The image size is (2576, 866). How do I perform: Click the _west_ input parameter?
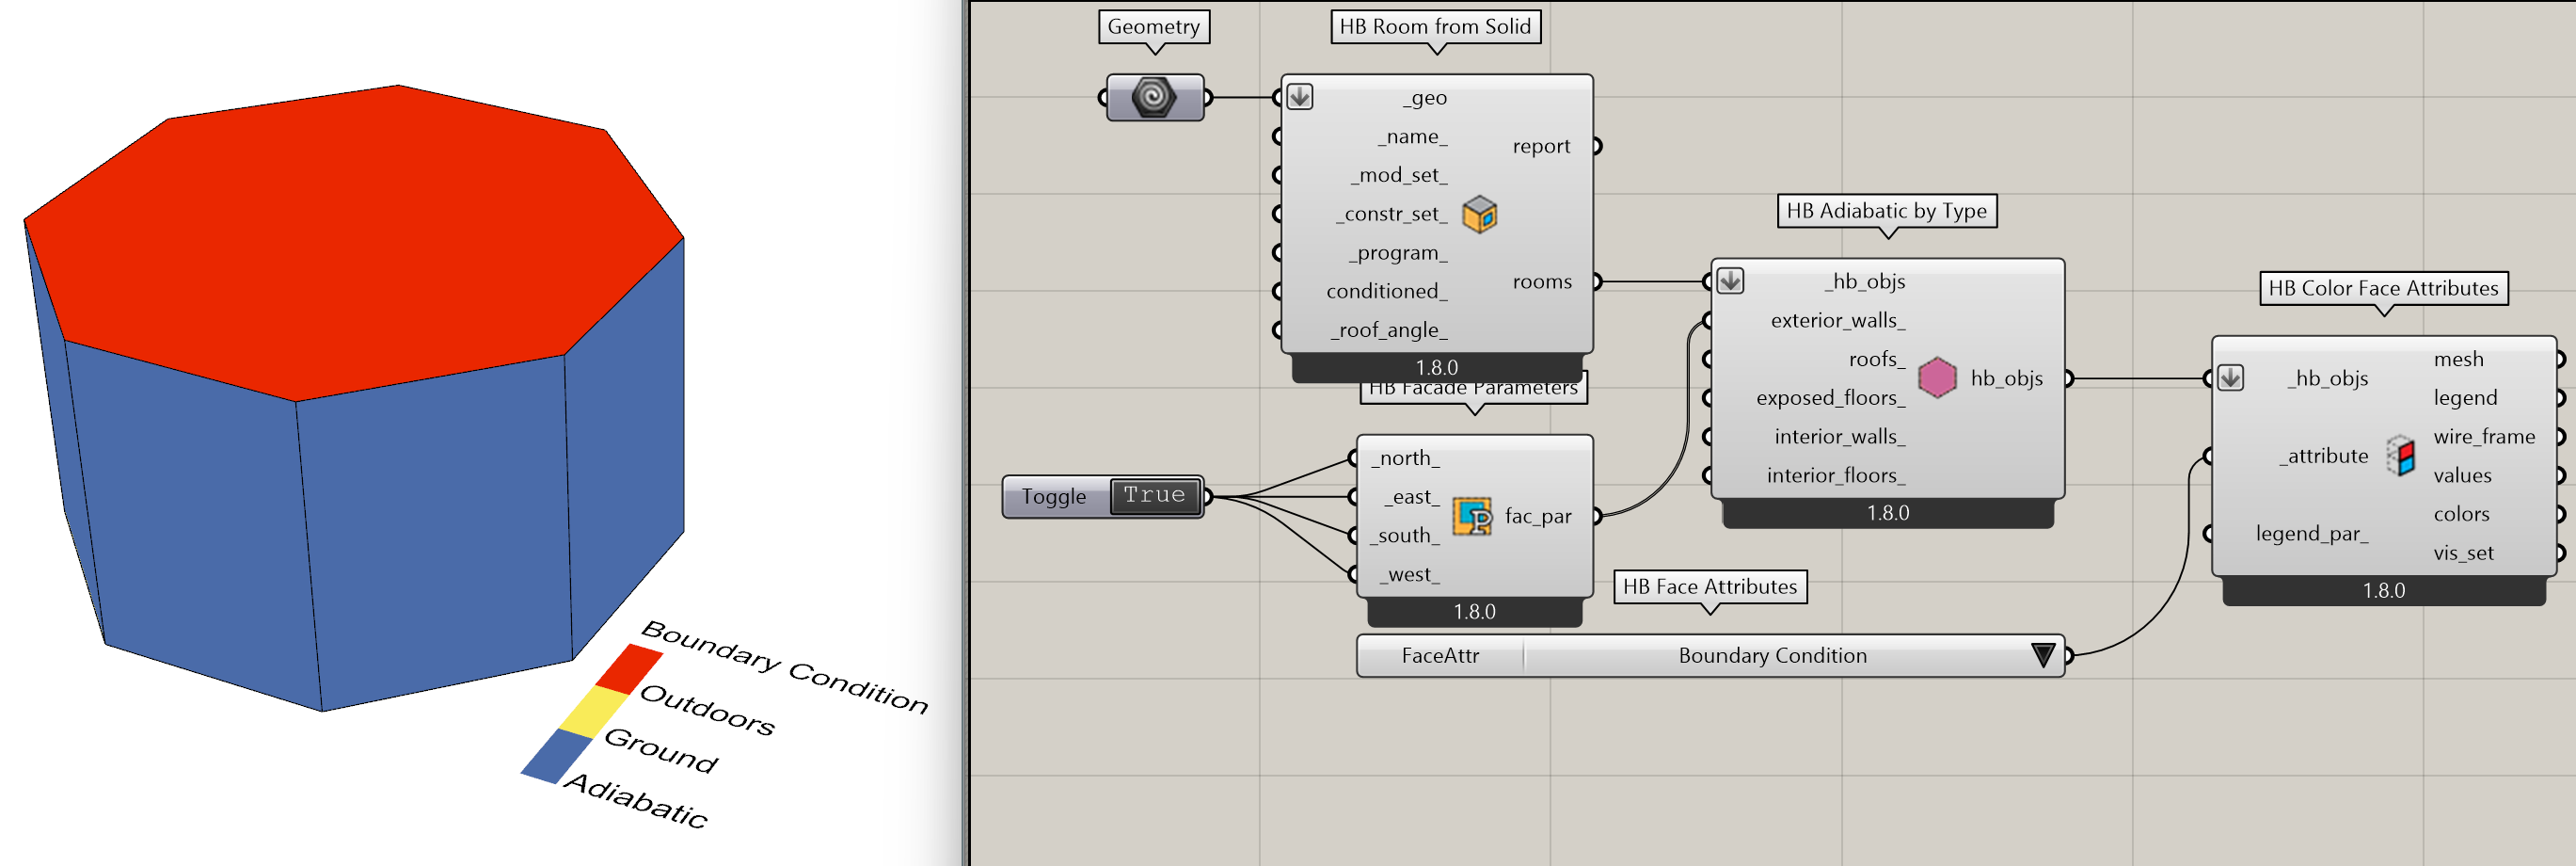(x=1409, y=575)
